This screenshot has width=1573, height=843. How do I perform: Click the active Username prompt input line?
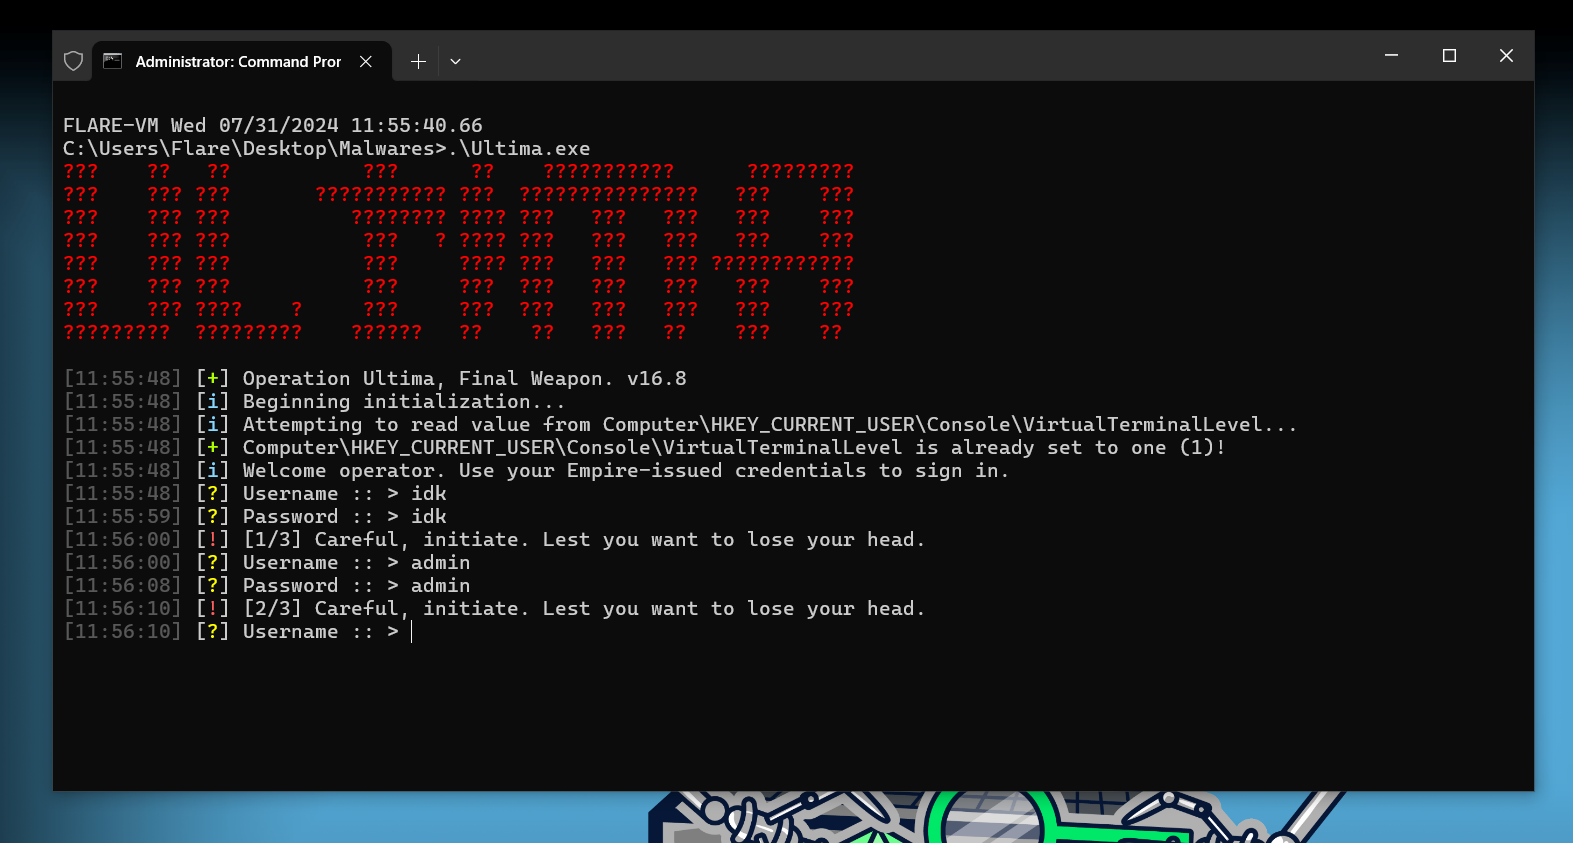coord(239,631)
